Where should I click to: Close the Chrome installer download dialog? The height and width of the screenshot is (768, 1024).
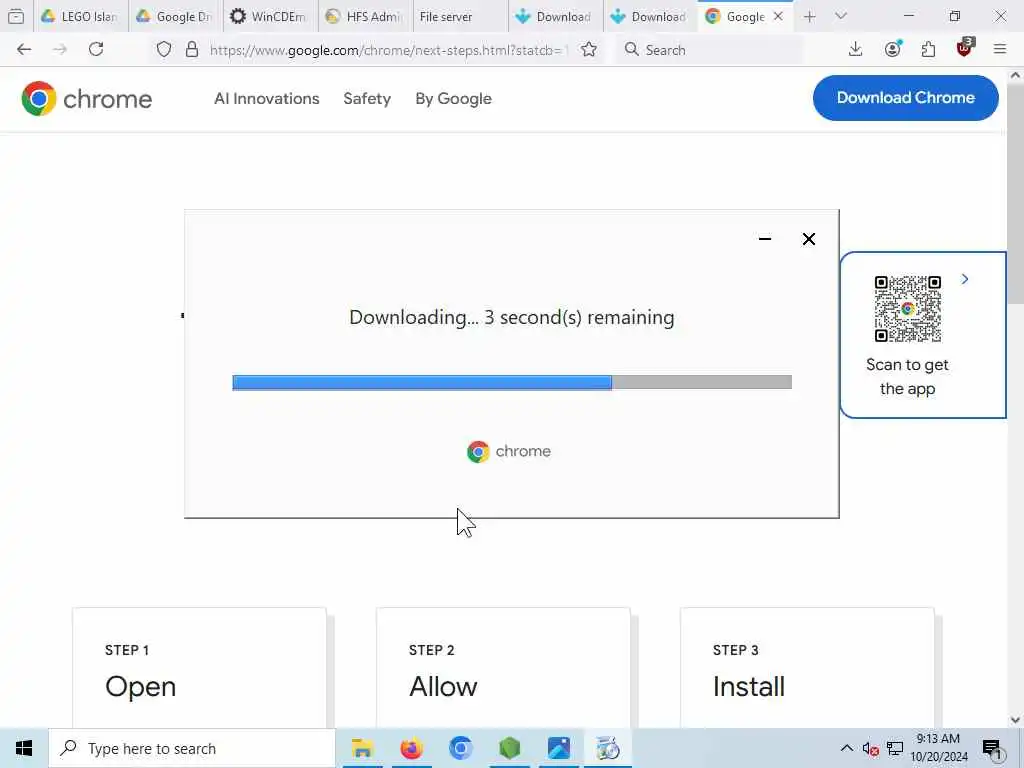click(x=808, y=239)
